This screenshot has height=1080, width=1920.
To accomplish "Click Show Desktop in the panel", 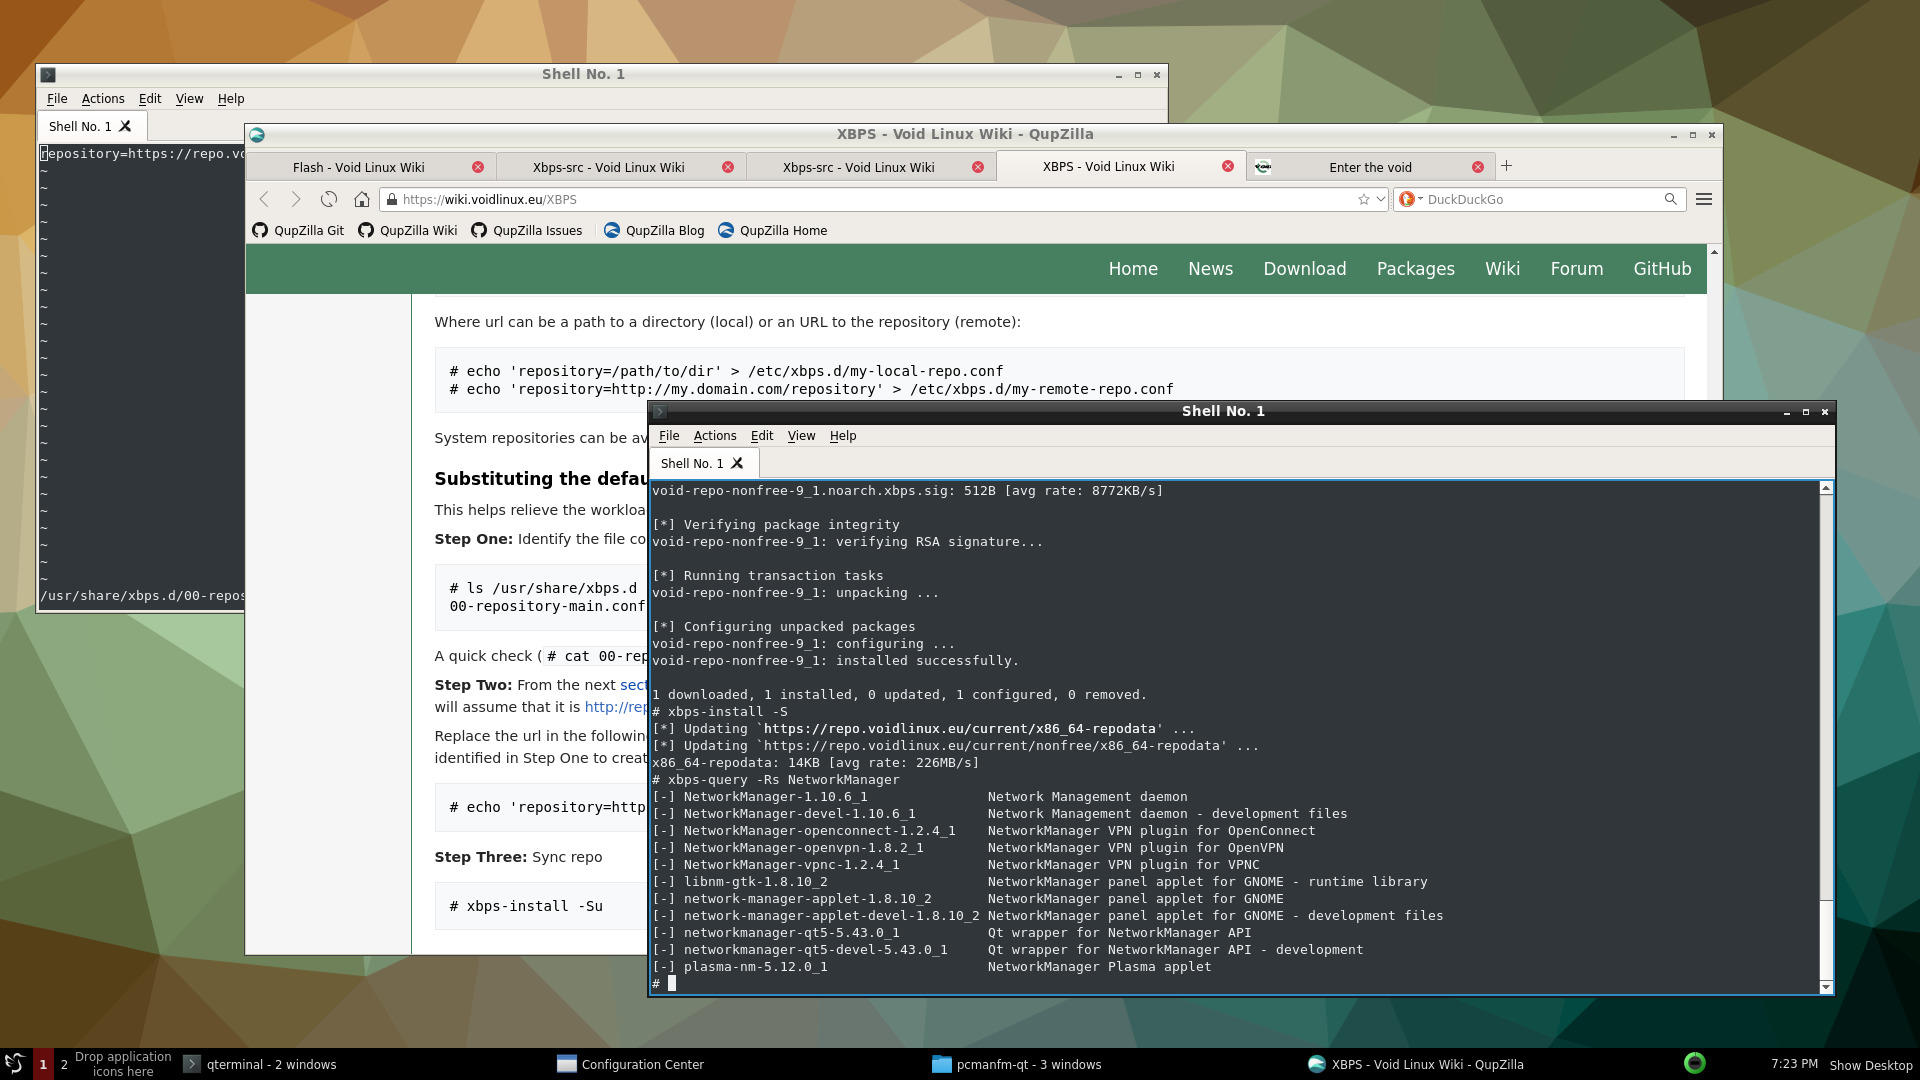I will (1871, 1065).
